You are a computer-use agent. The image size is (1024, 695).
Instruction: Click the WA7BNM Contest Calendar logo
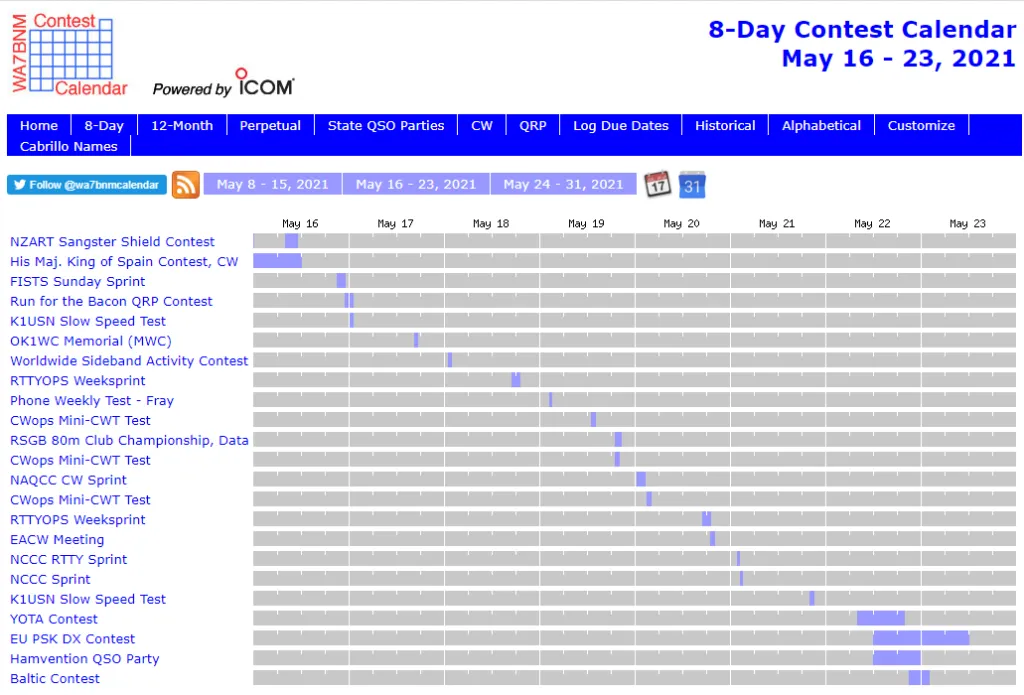click(x=69, y=55)
